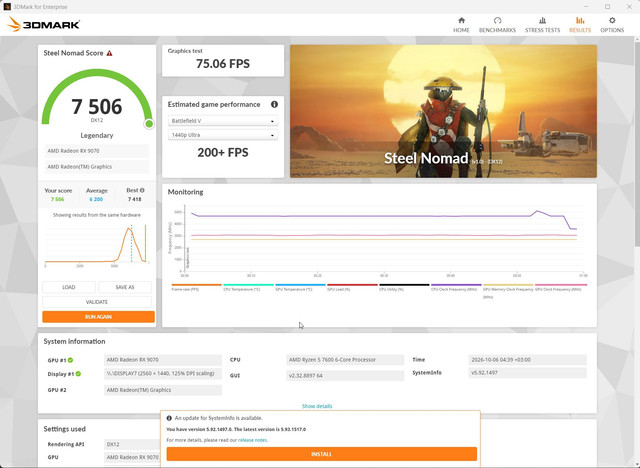The width and height of the screenshot is (640, 468).
Task: Click the GUI version v2.32.8897 64
Action: (345, 375)
